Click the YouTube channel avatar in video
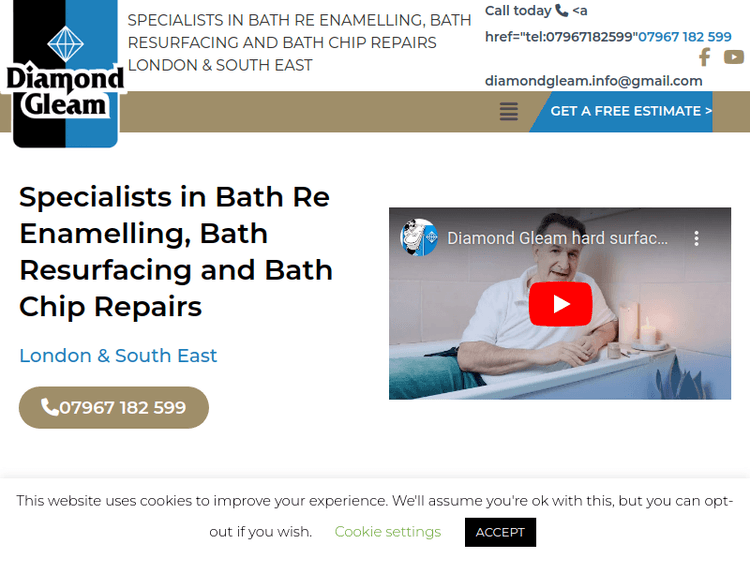This screenshot has height=563, width=750. click(x=419, y=237)
